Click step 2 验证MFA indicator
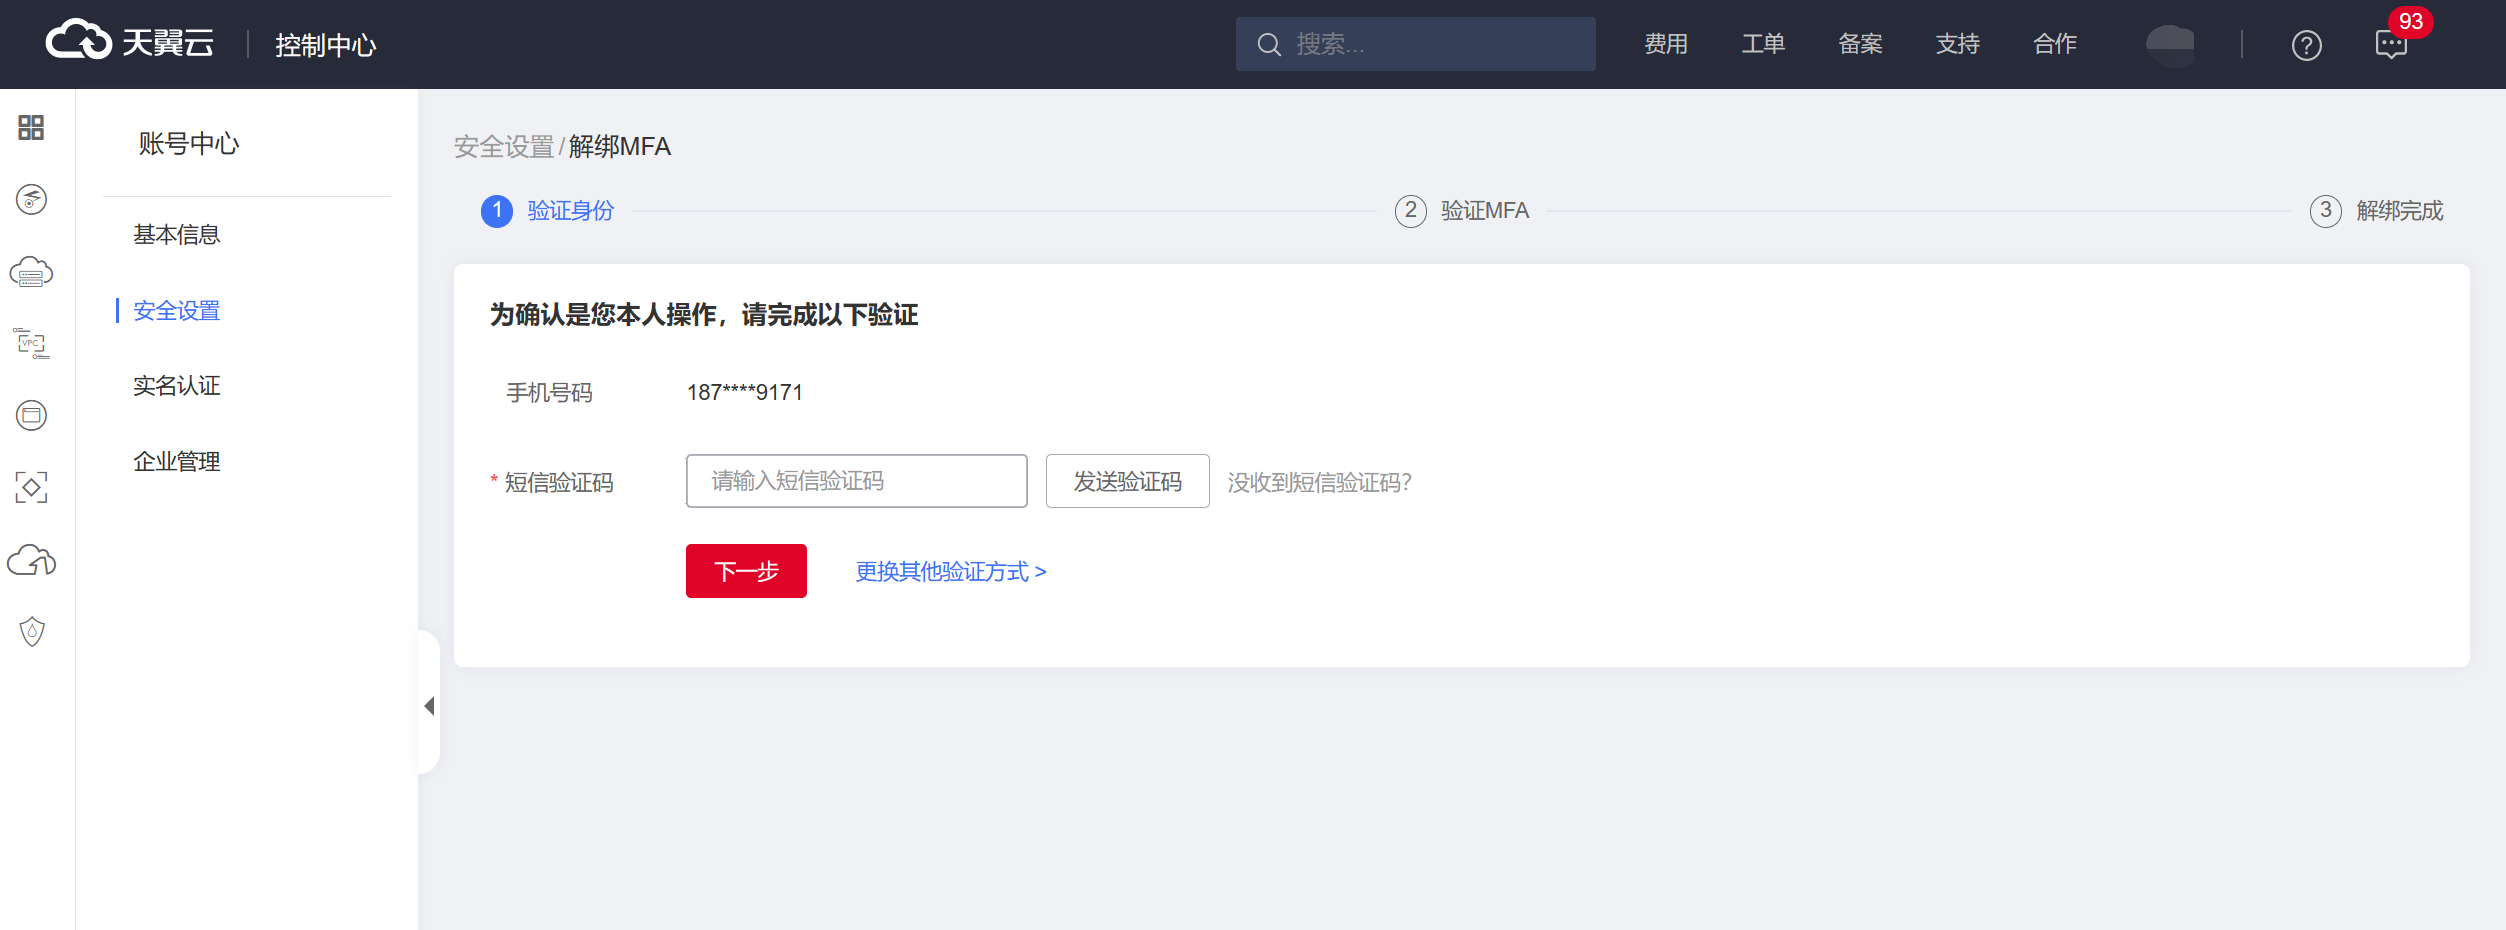 pyautogui.click(x=1462, y=211)
